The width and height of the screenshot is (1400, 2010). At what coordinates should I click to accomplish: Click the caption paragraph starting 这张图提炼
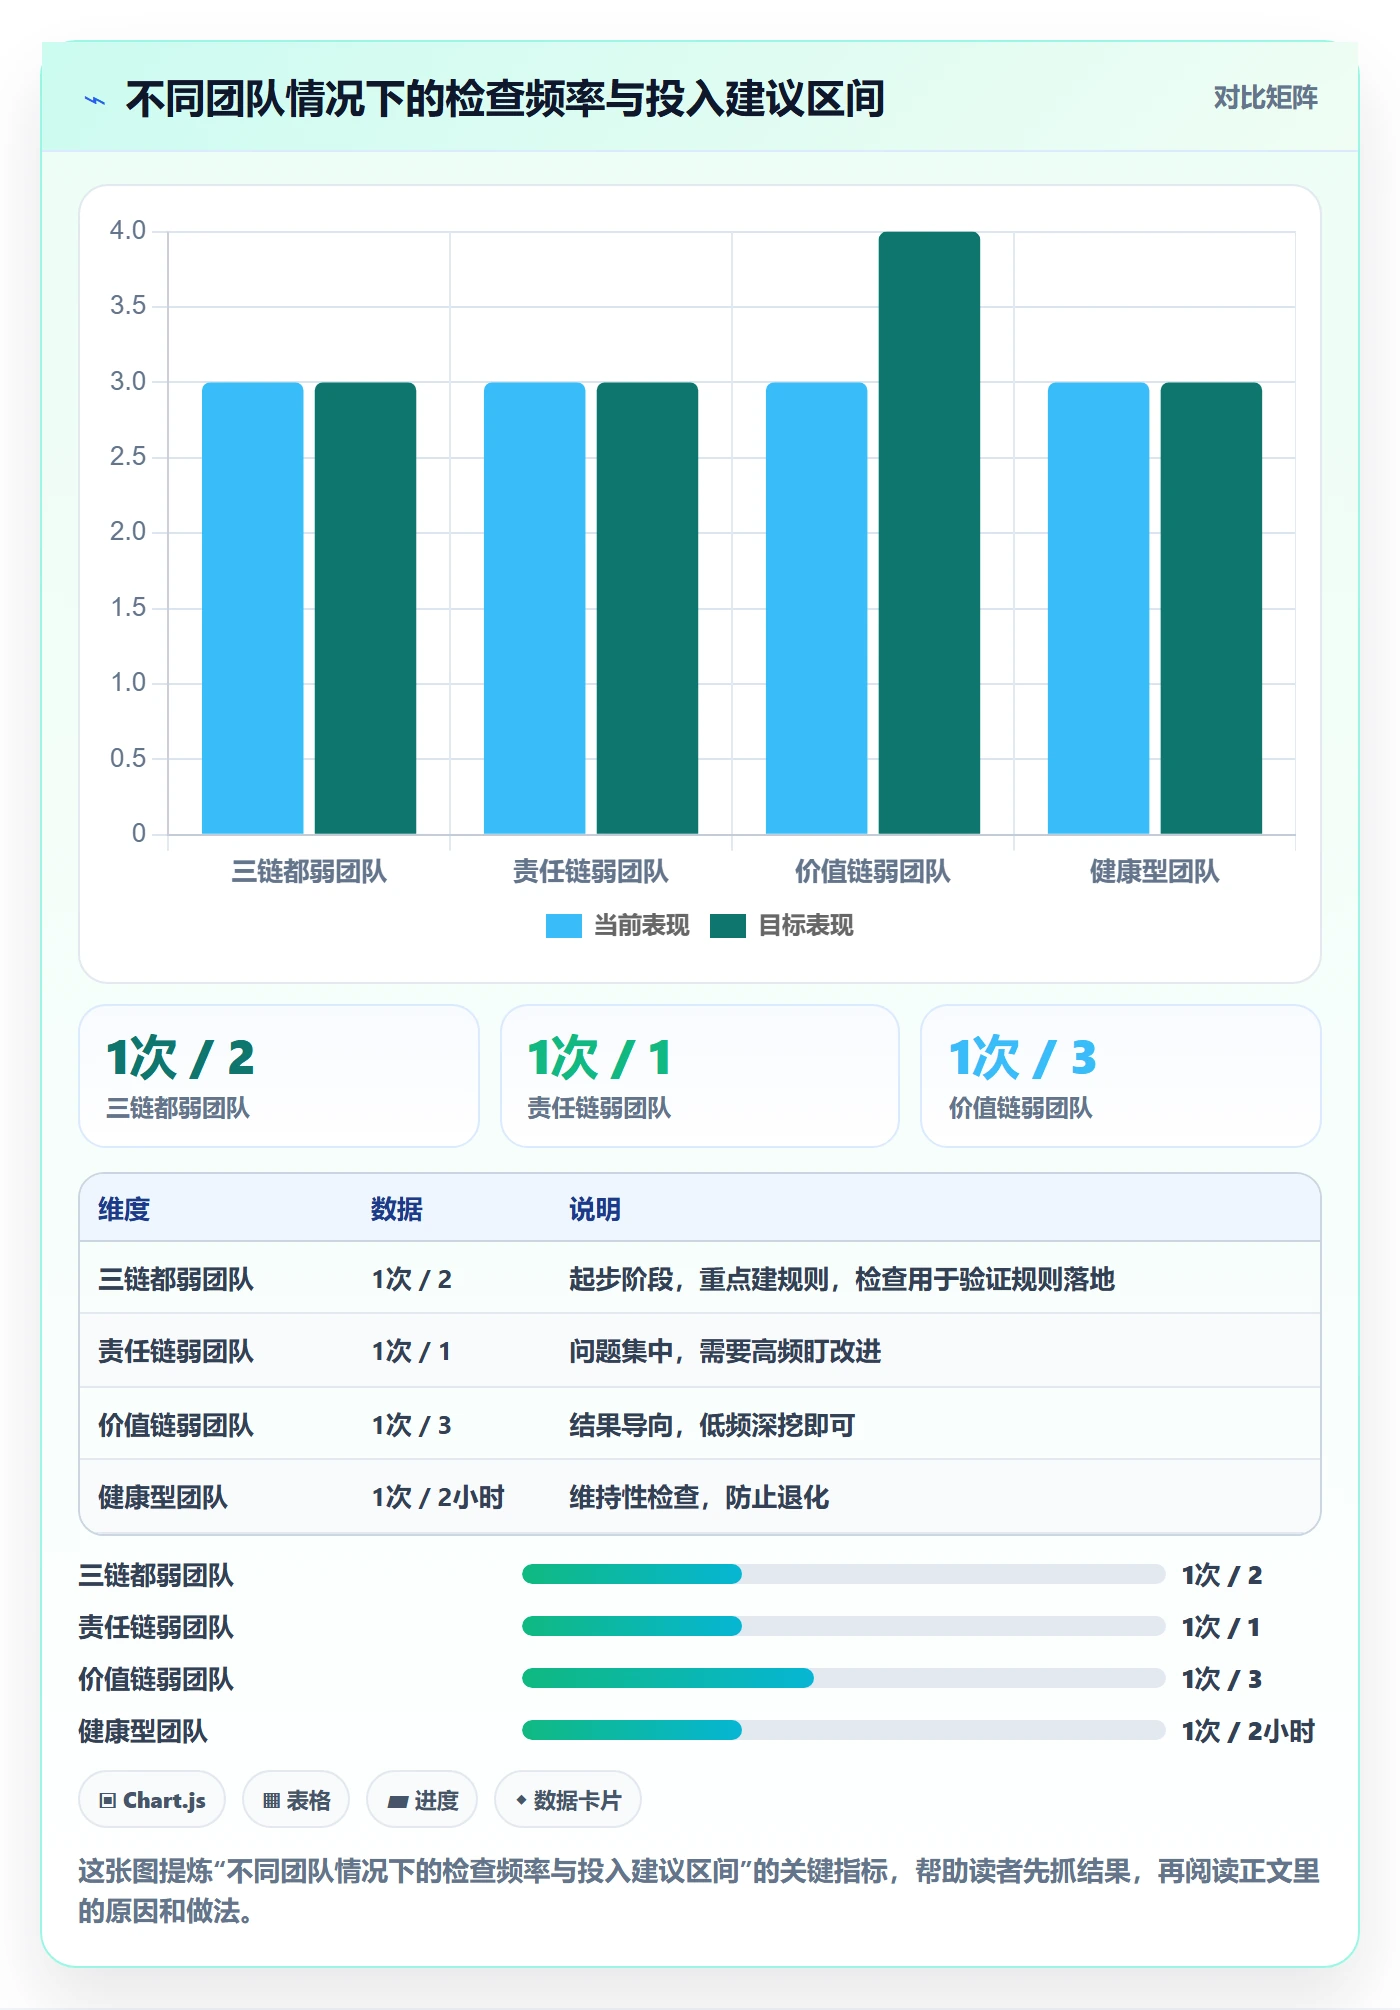point(699,1890)
